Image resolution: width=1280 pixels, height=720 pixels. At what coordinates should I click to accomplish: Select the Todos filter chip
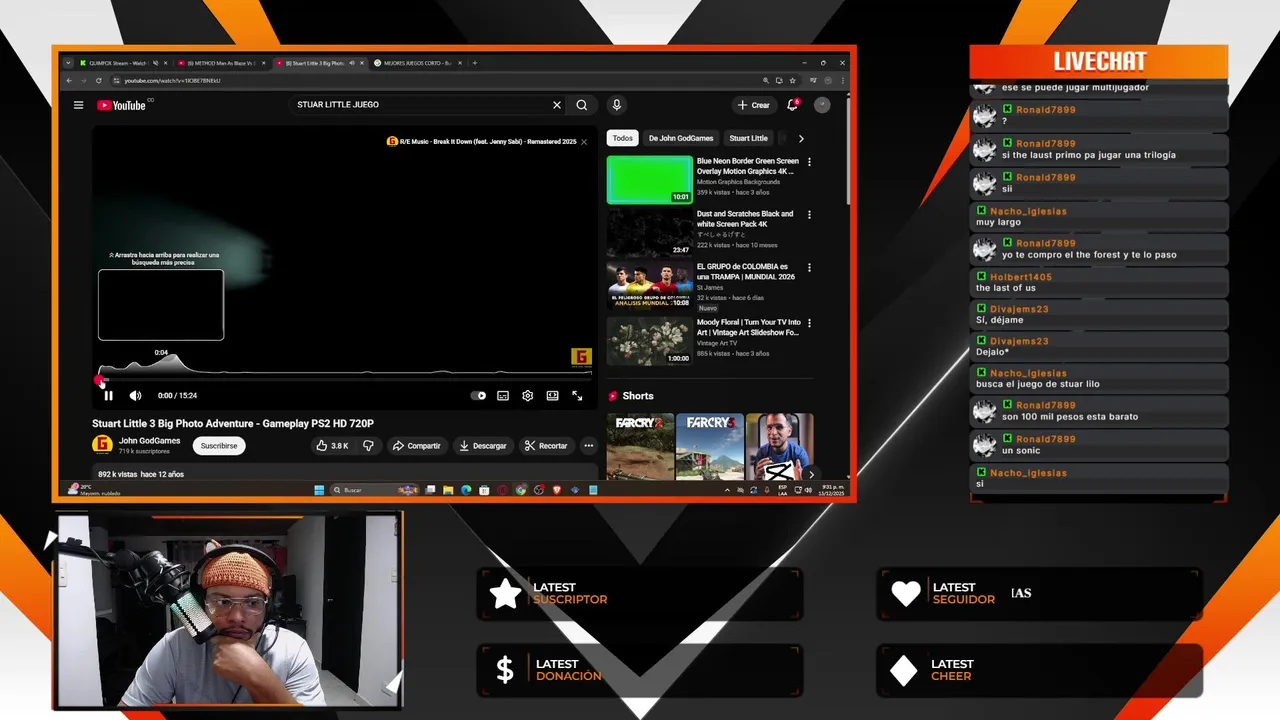[x=622, y=138]
